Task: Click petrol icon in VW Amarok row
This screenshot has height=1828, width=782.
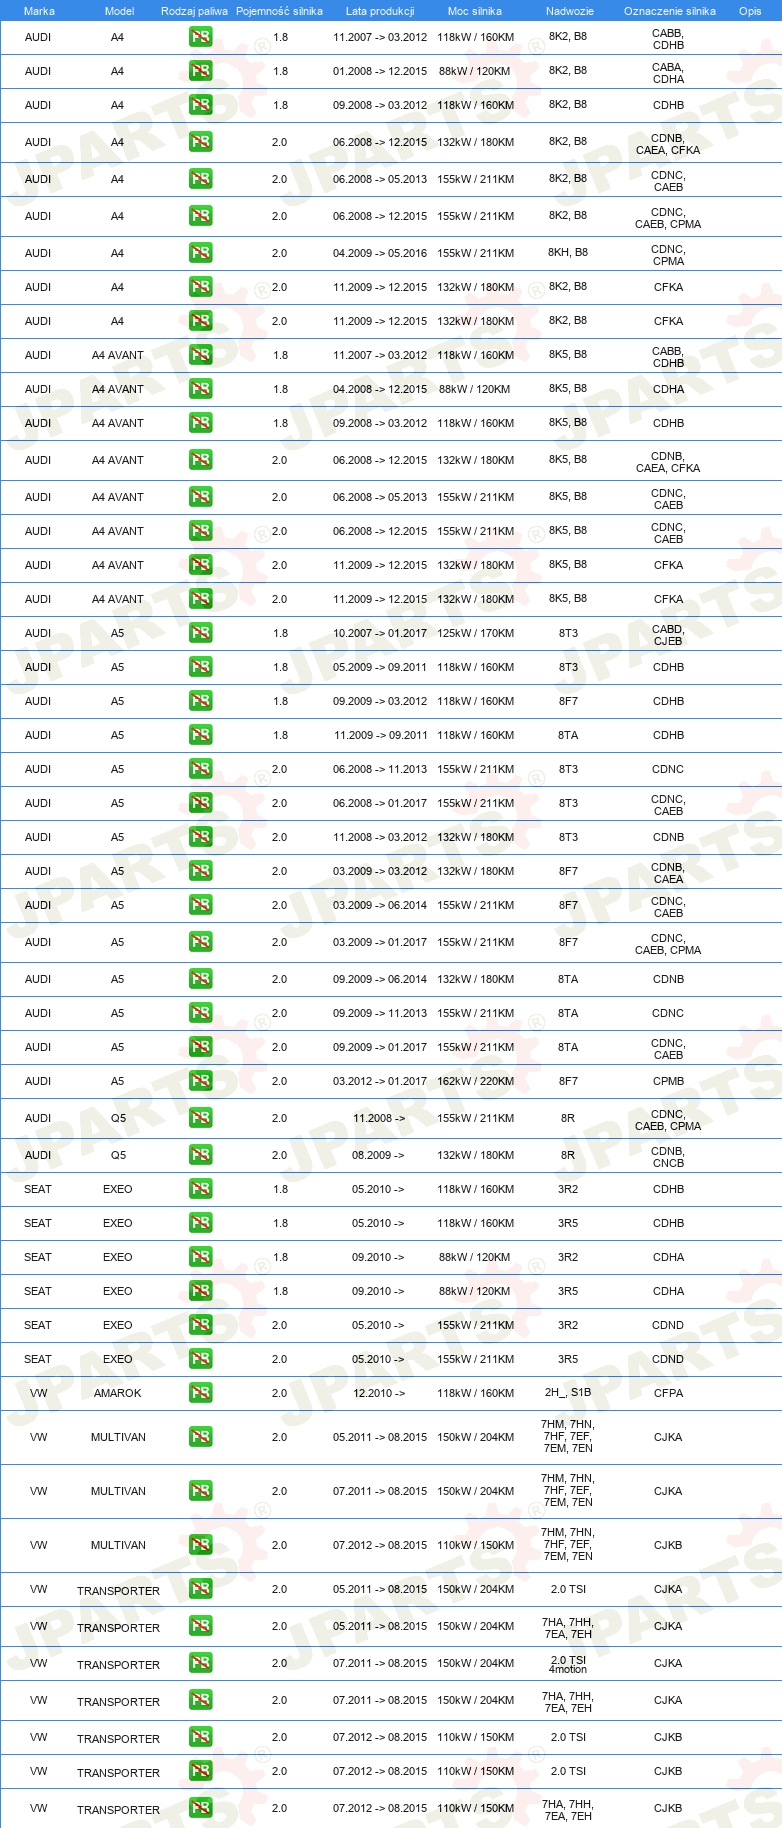Action: click(201, 1393)
